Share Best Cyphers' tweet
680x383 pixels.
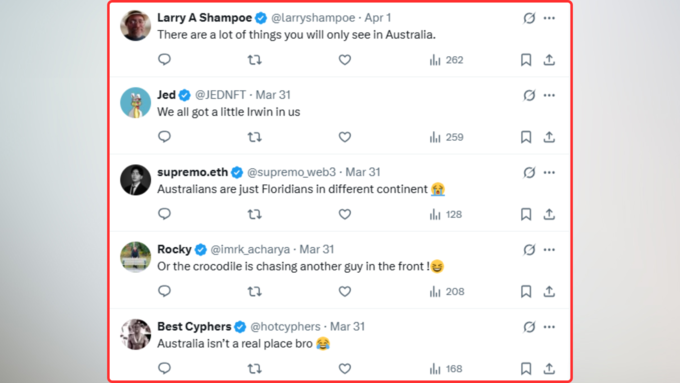[x=549, y=369]
